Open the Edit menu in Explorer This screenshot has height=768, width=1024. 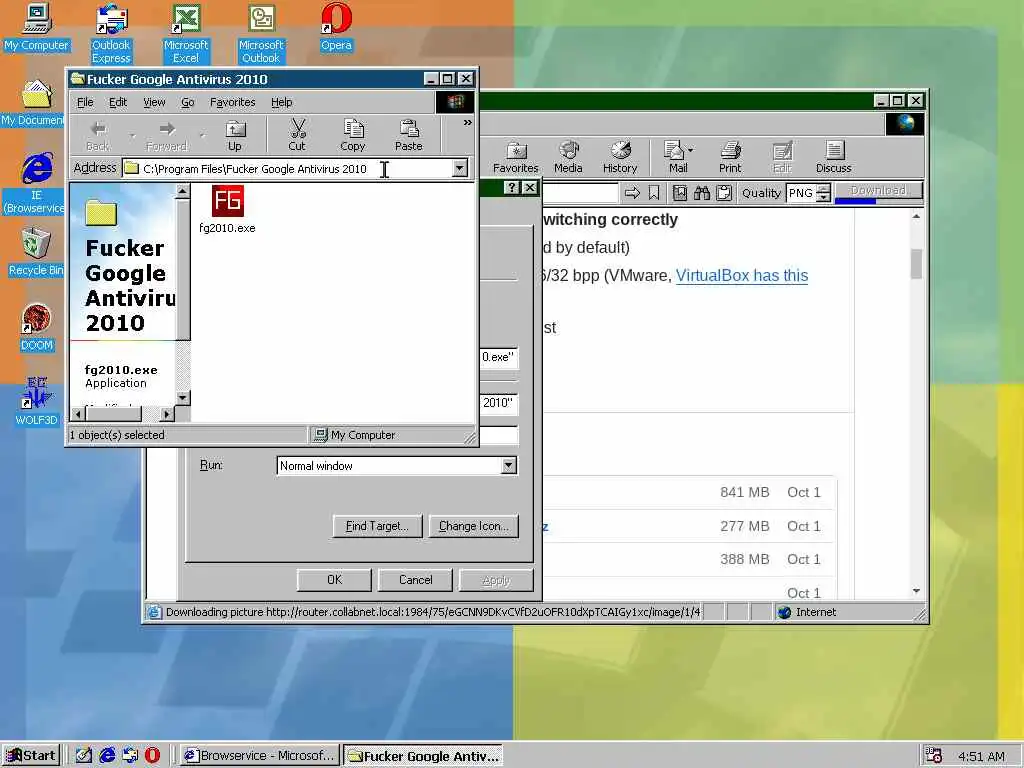pyautogui.click(x=118, y=102)
